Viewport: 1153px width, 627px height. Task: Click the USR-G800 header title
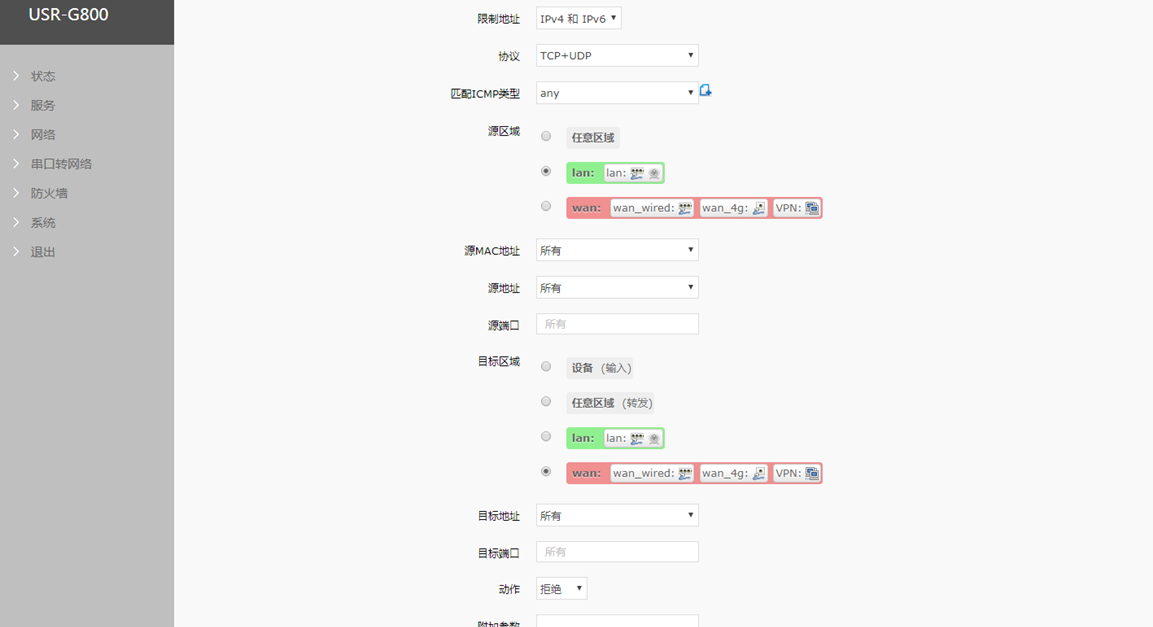(x=68, y=15)
